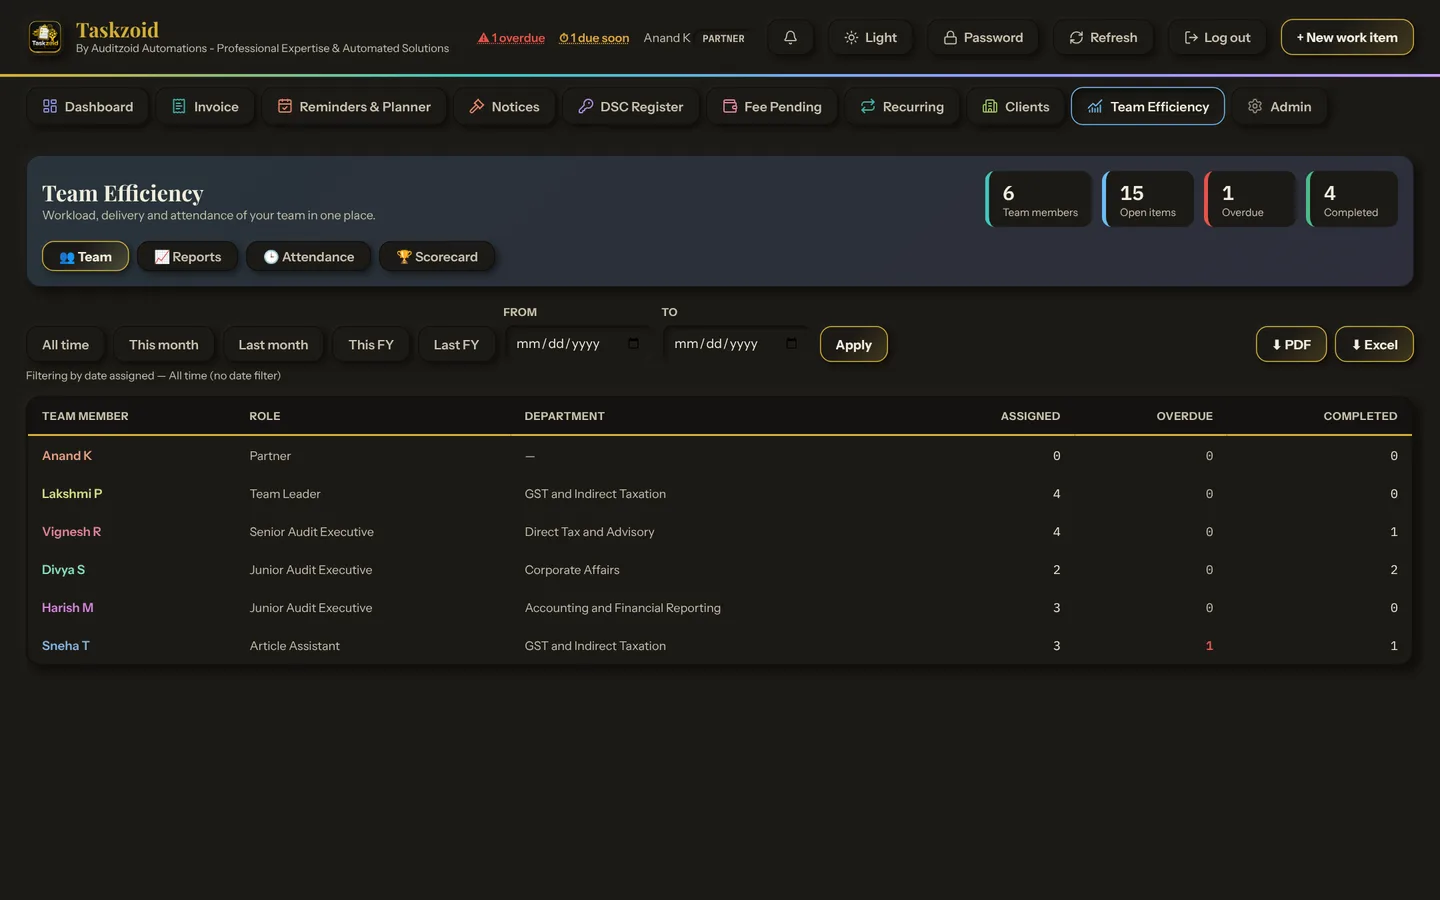Go to the Dashboard tab
Viewport: 1440px width, 900px height.
(88, 106)
